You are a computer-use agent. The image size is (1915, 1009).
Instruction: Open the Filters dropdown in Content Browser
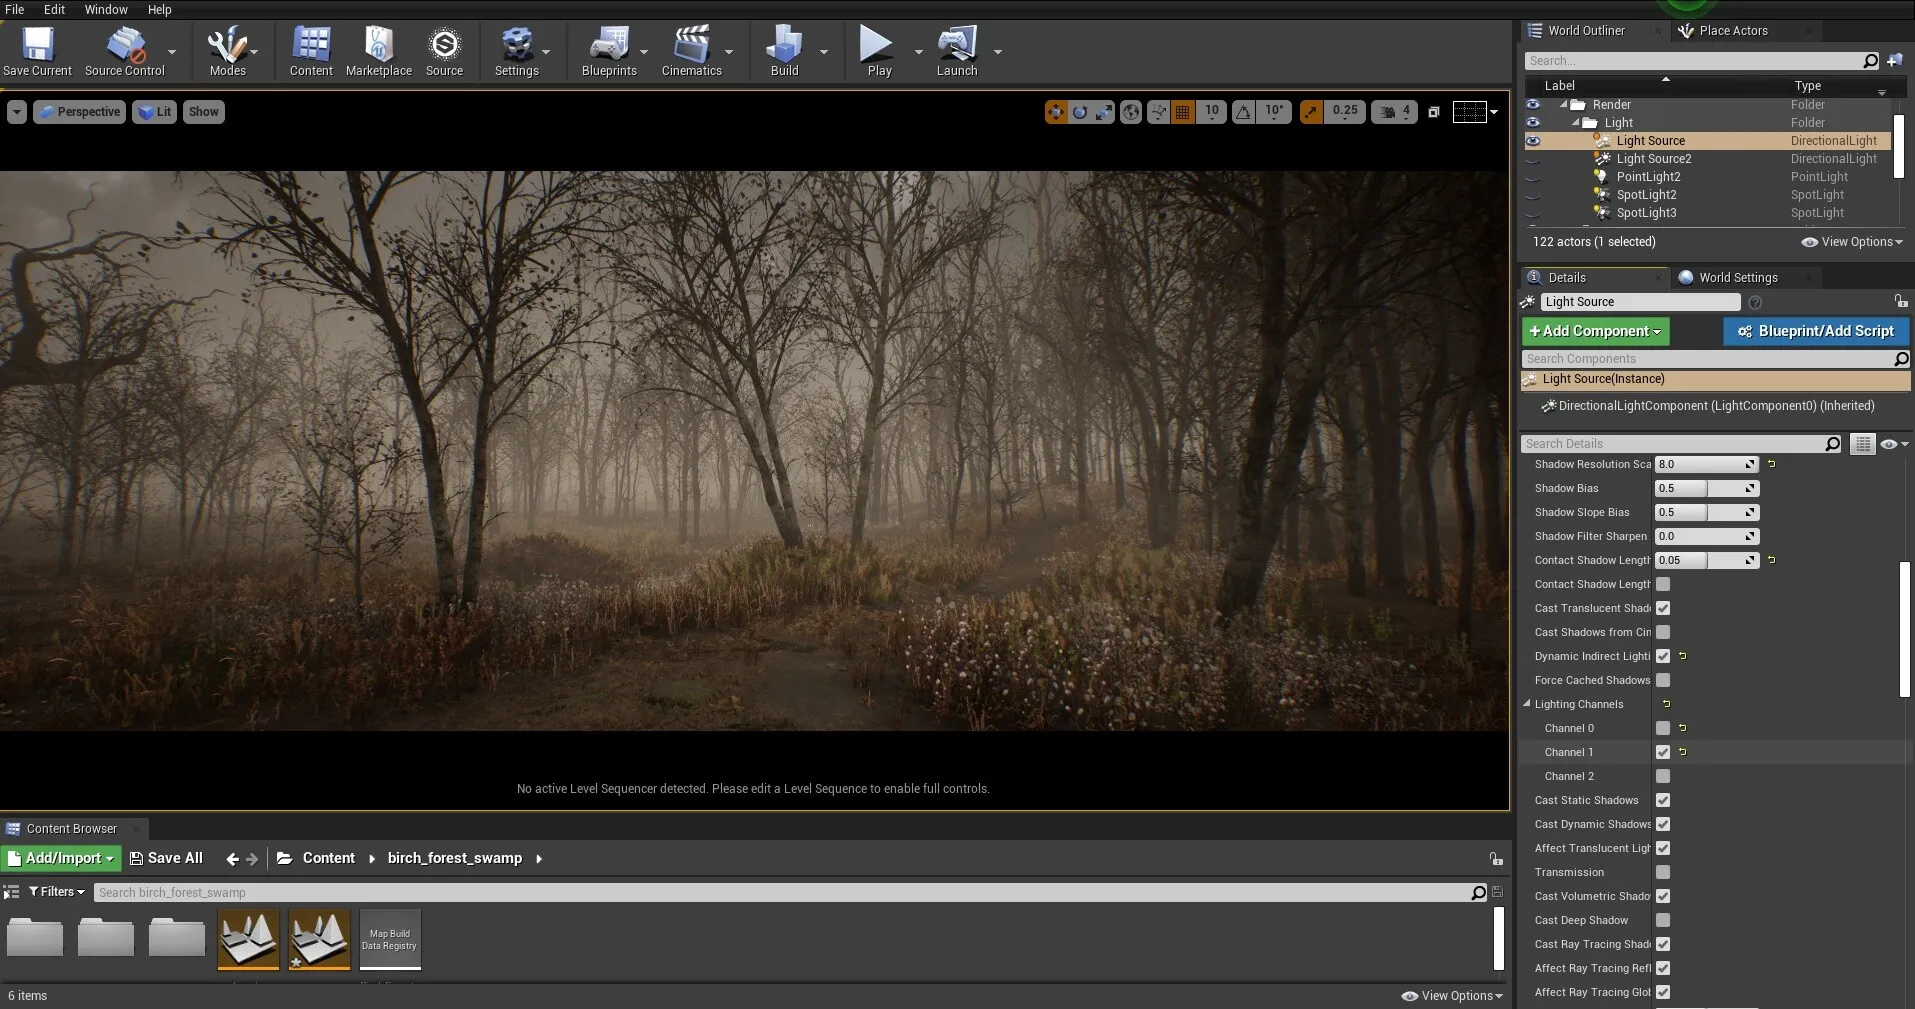[x=57, y=892]
